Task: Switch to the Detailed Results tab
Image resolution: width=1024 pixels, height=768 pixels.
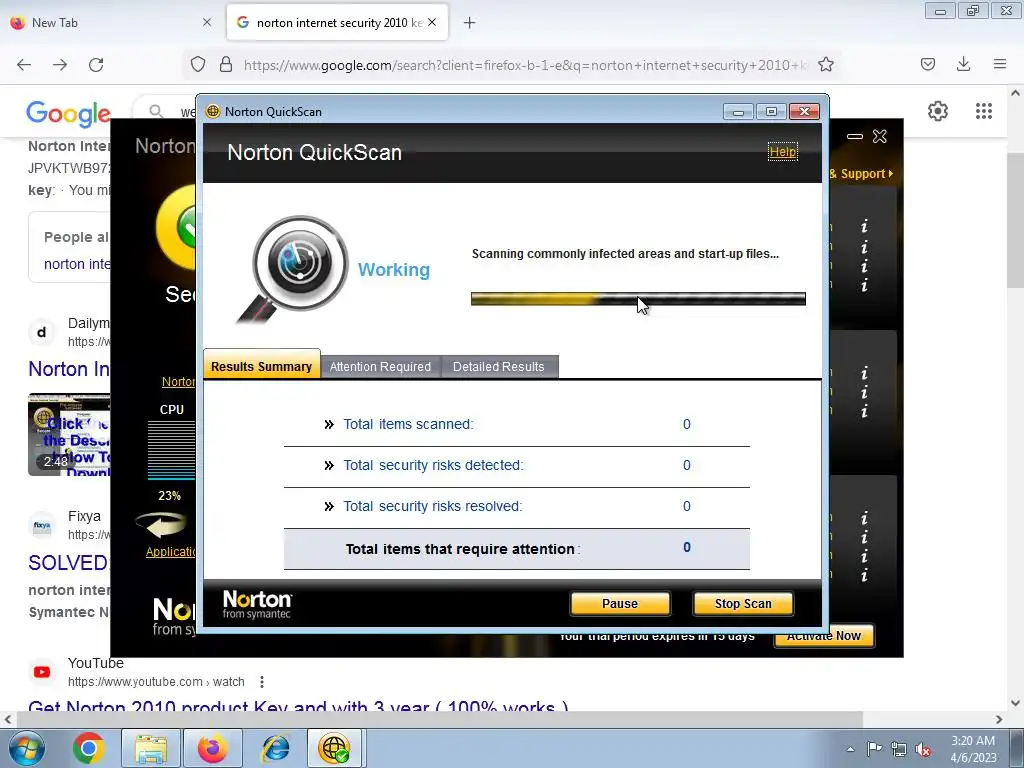Action: (x=499, y=366)
